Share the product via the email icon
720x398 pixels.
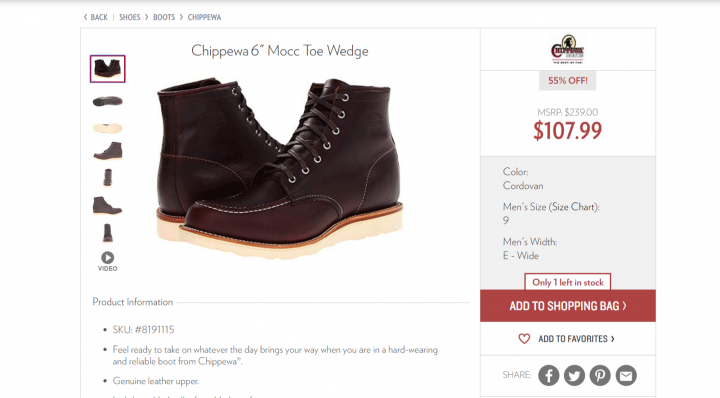click(626, 375)
